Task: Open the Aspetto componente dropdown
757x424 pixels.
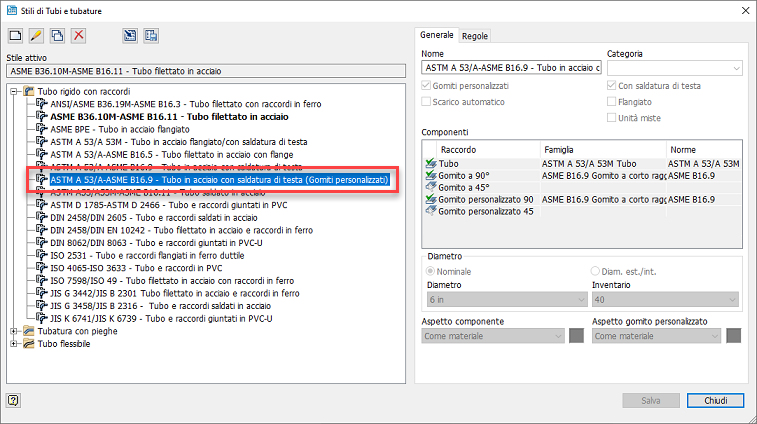Action: pyautogui.click(x=492, y=336)
